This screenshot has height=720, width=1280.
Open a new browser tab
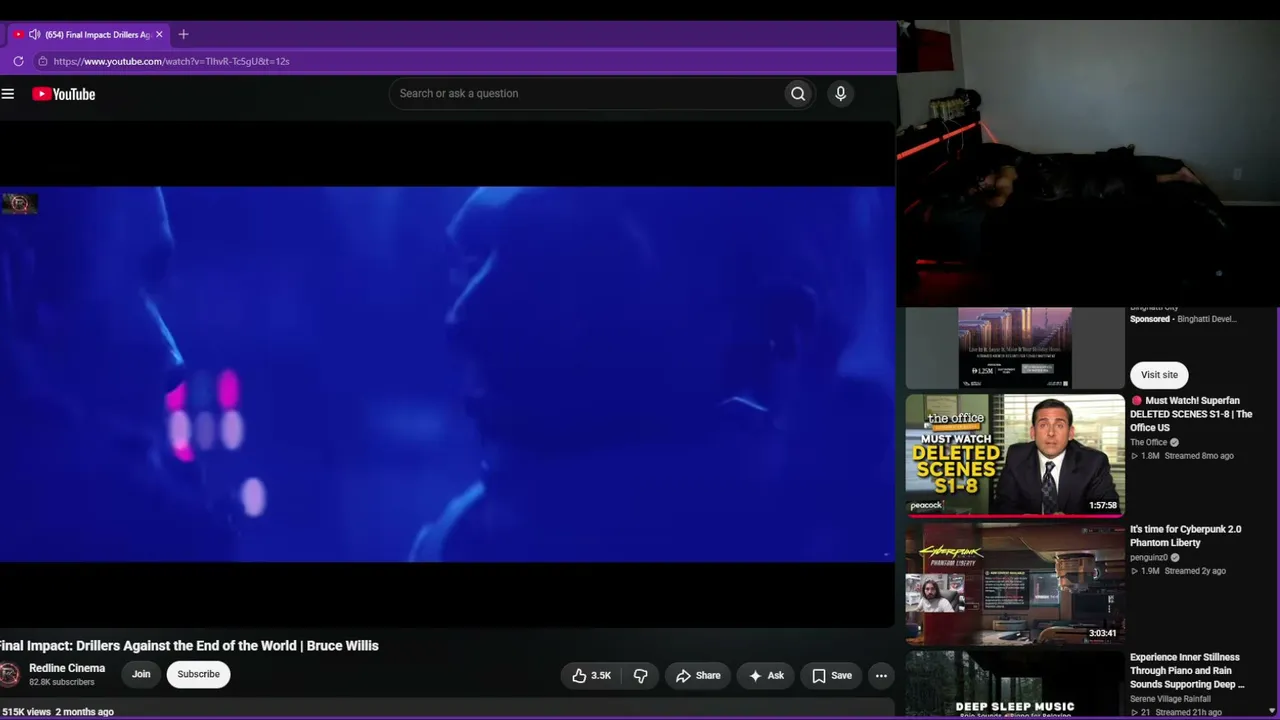click(x=183, y=34)
